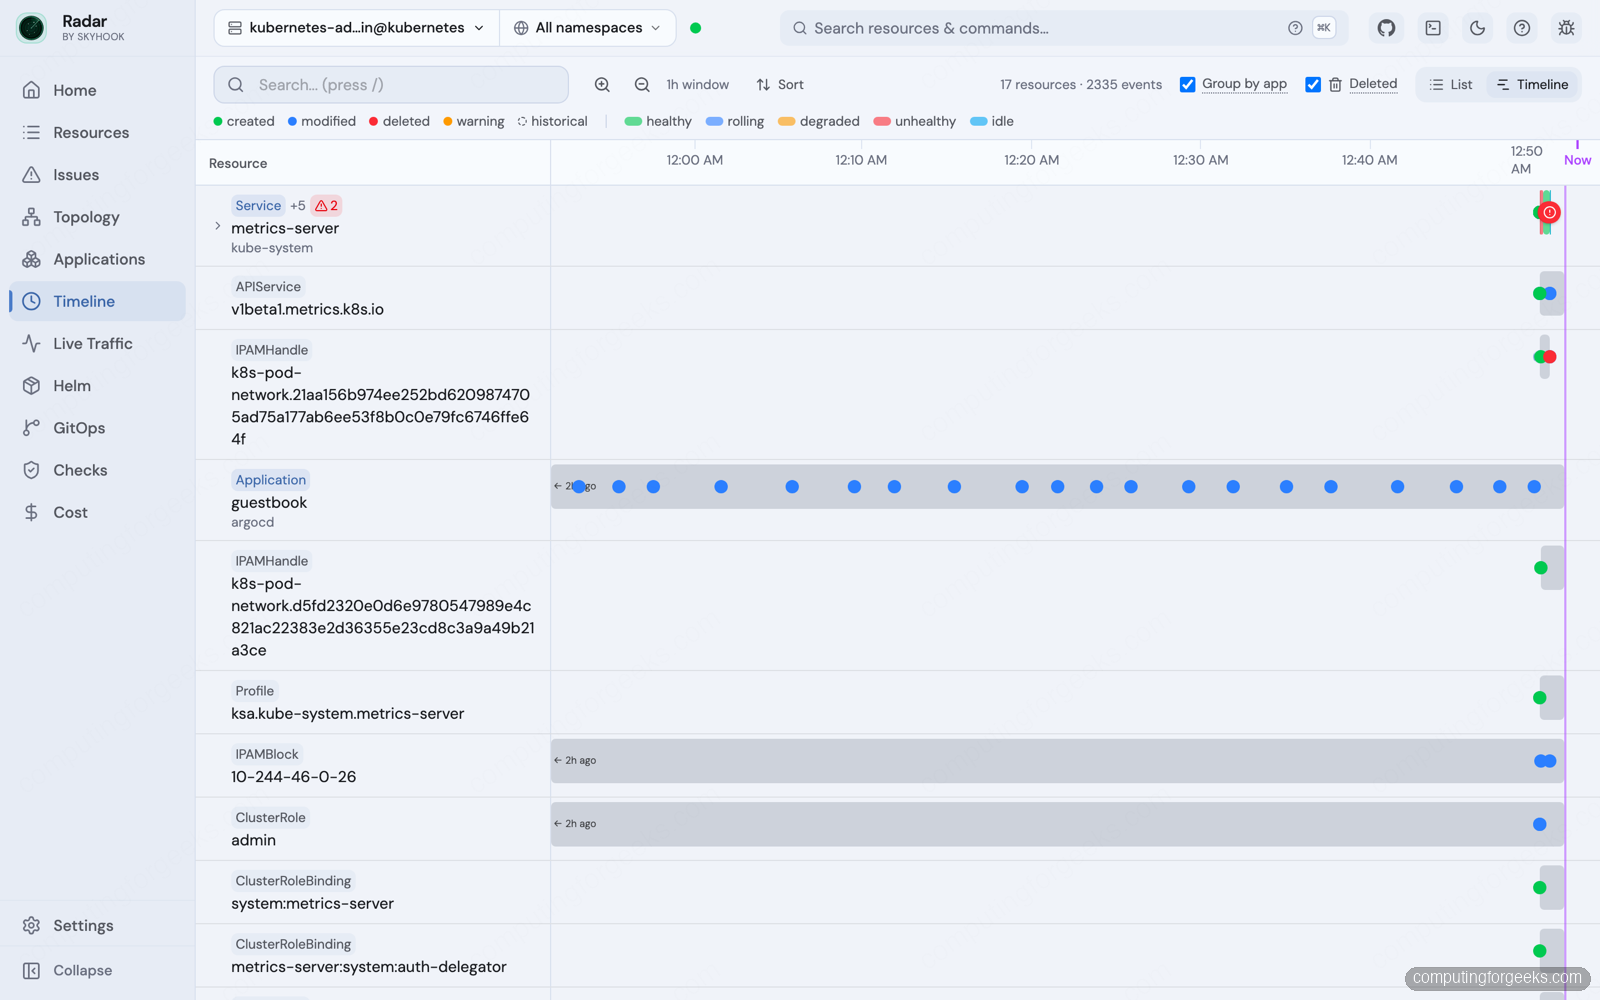The image size is (1600, 1000).
Task: Toggle the warning legend filter
Action: 474,121
